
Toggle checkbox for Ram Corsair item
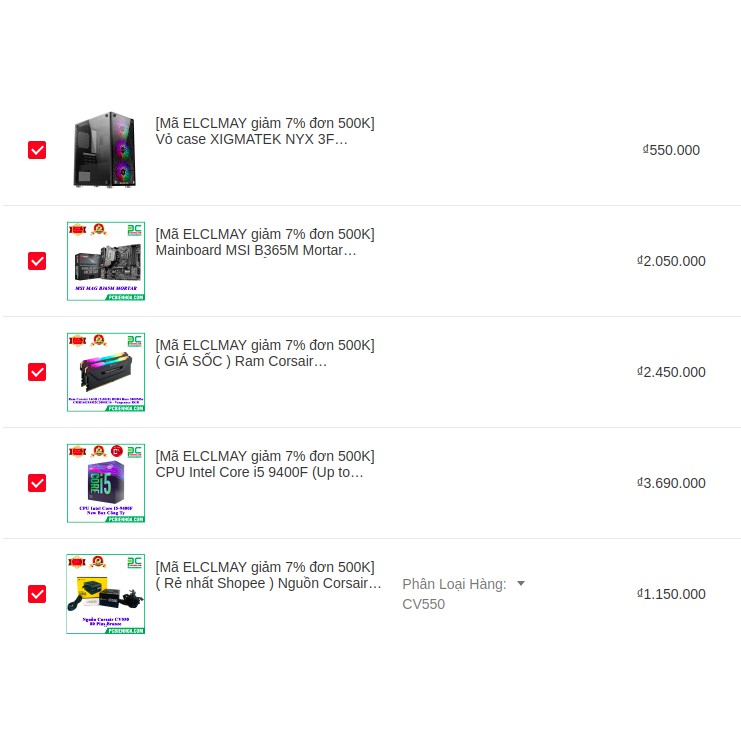[37, 372]
